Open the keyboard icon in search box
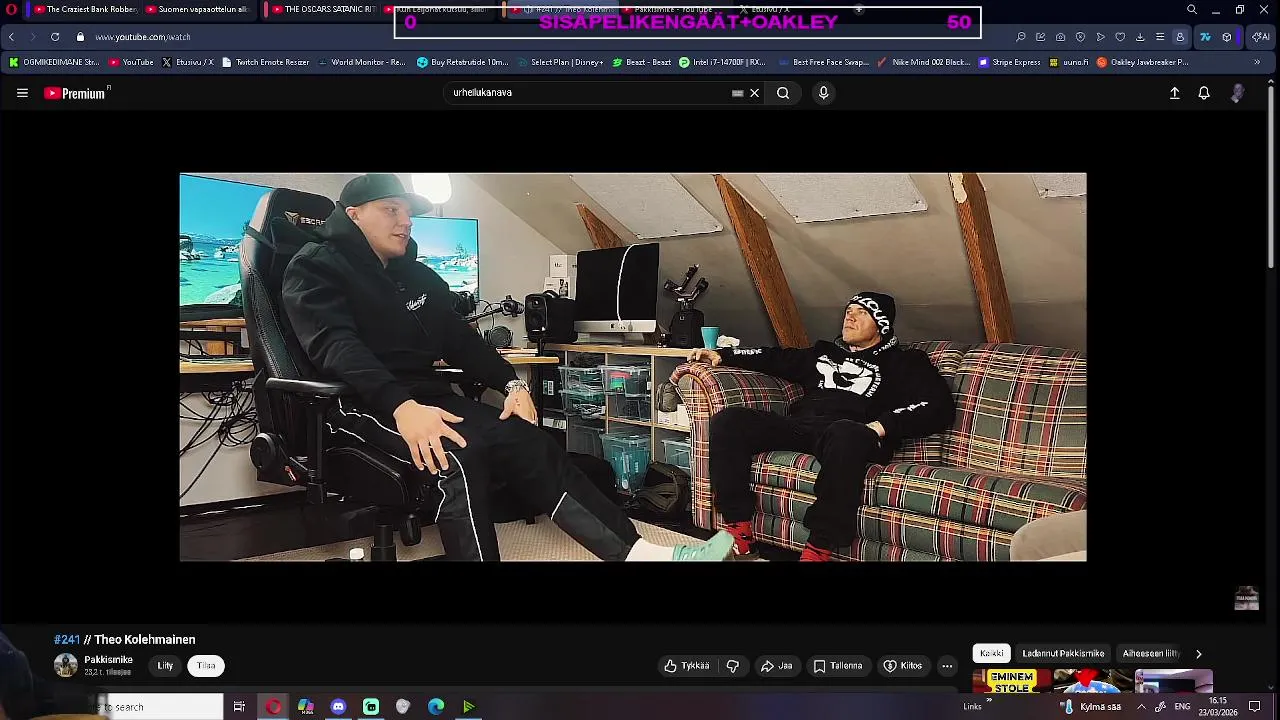The height and width of the screenshot is (720, 1280). pyautogui.click(x=738, y=93)
